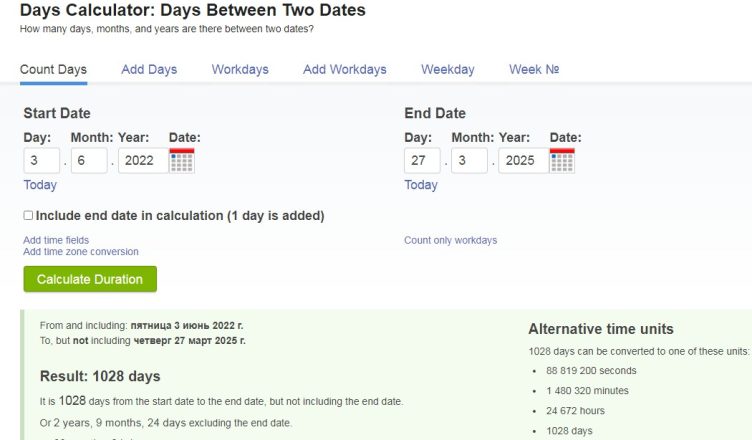Focus the End Date year field

524,160
